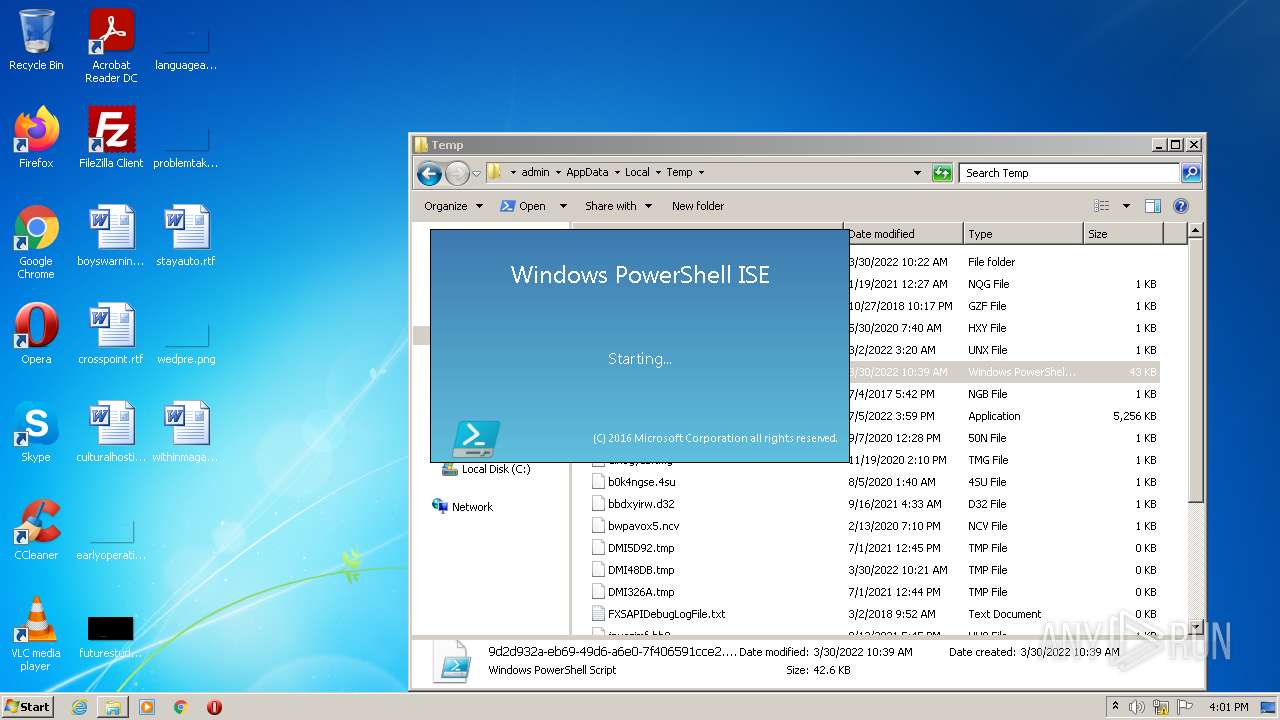Open Explorer help question-mark icon
The width and height of the screenshot is (1280, 720).
[1180, 206]
